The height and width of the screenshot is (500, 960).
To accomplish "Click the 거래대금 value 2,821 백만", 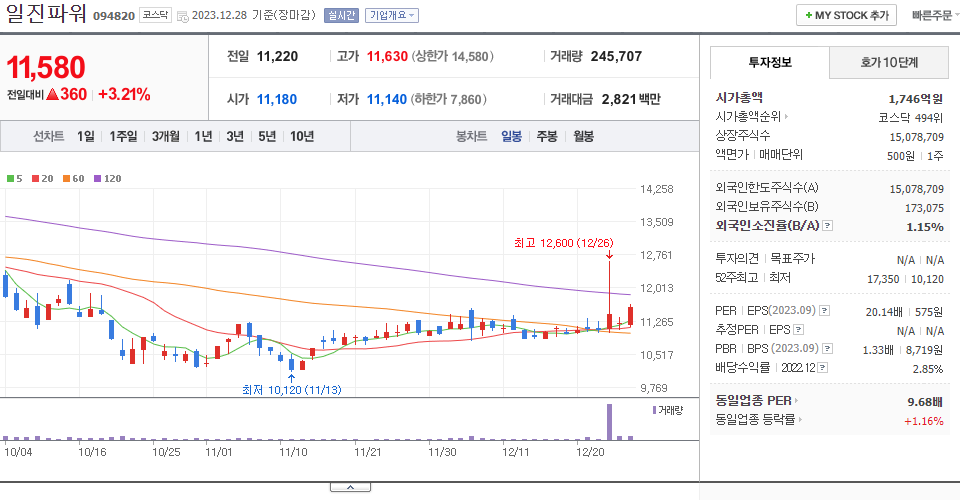I will point(631,99).
